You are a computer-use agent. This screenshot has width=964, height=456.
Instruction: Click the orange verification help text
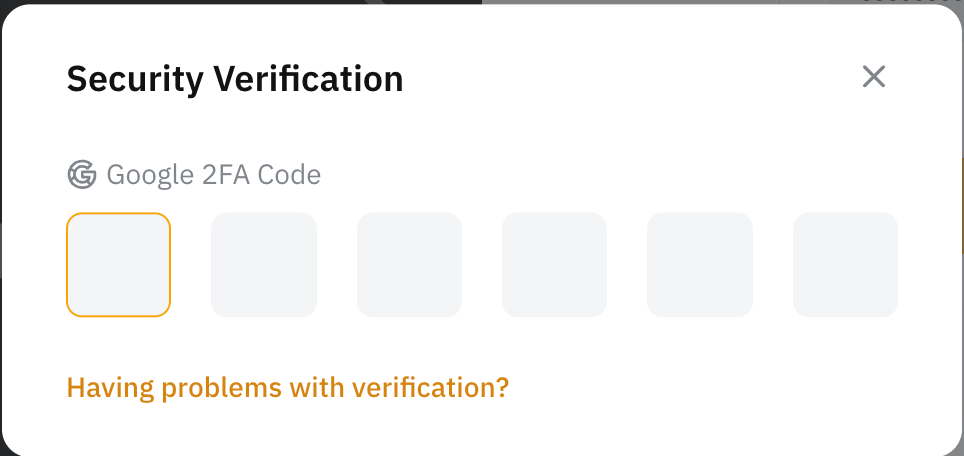(288, 387)
